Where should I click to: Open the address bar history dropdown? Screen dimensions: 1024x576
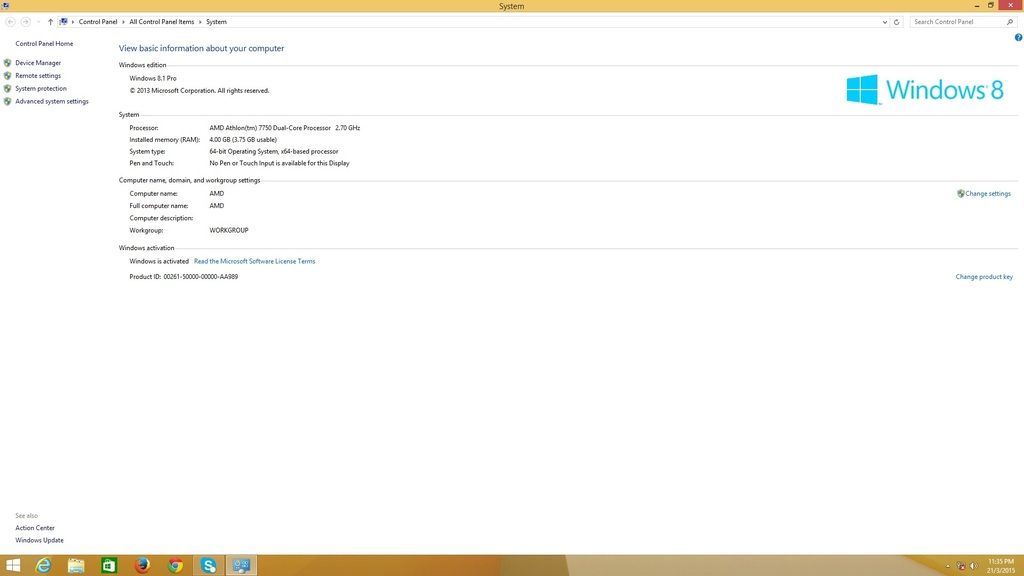[885, 21]
